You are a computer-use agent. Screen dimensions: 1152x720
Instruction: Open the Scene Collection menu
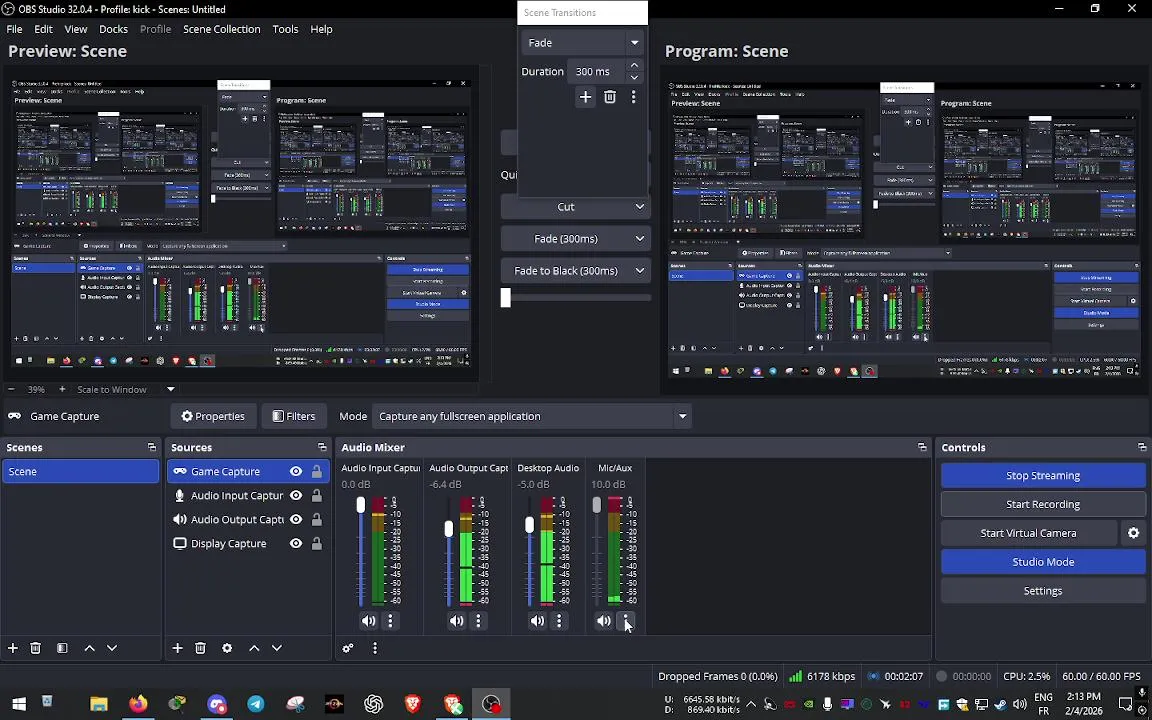tap(222, 29)
